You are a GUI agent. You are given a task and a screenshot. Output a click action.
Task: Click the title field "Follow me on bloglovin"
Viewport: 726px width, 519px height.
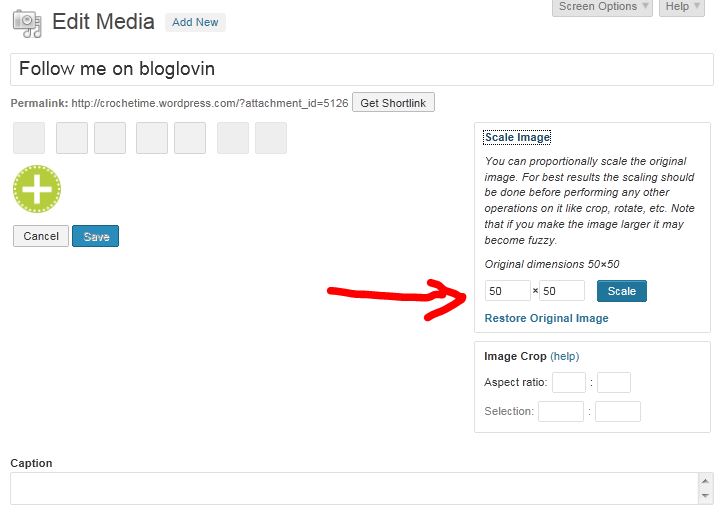tap(360, 69)
